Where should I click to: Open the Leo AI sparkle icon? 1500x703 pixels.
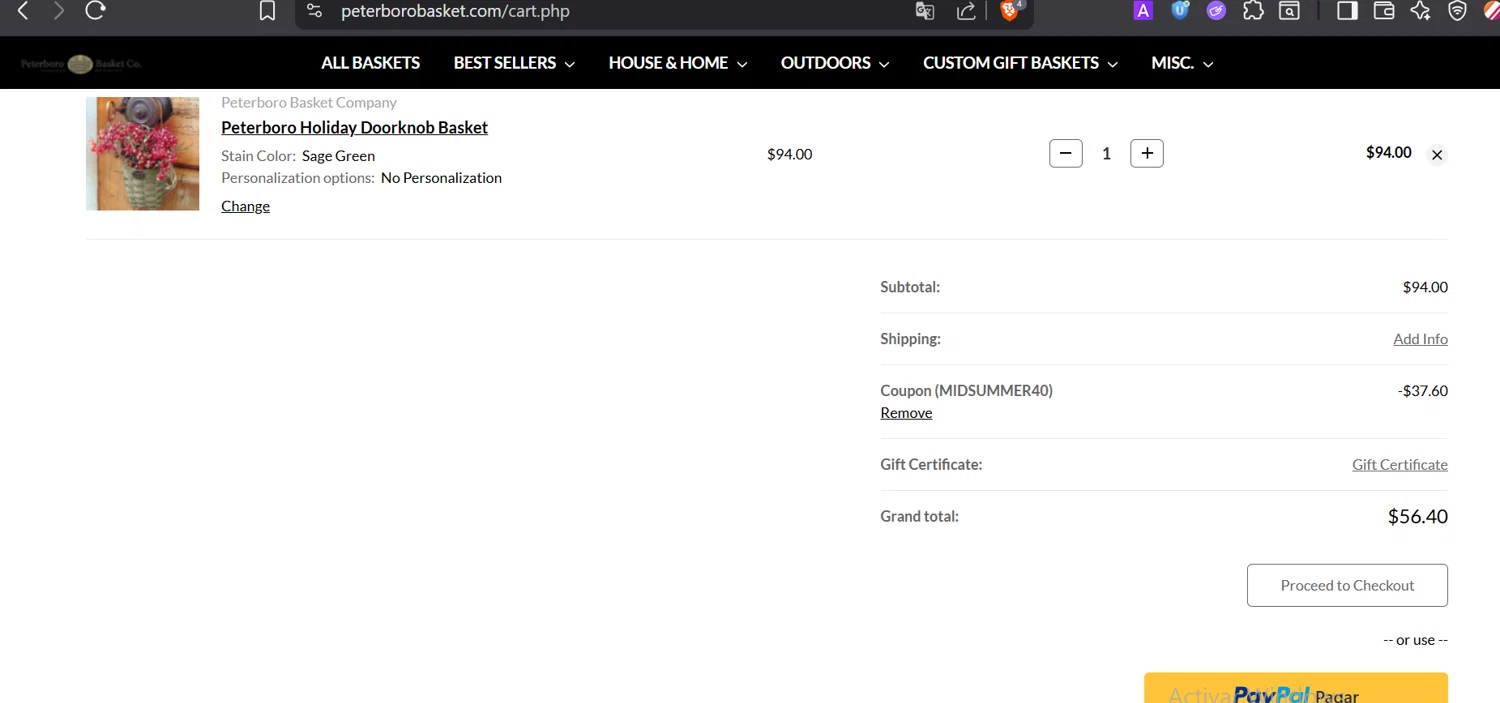tap(1420, 11)
